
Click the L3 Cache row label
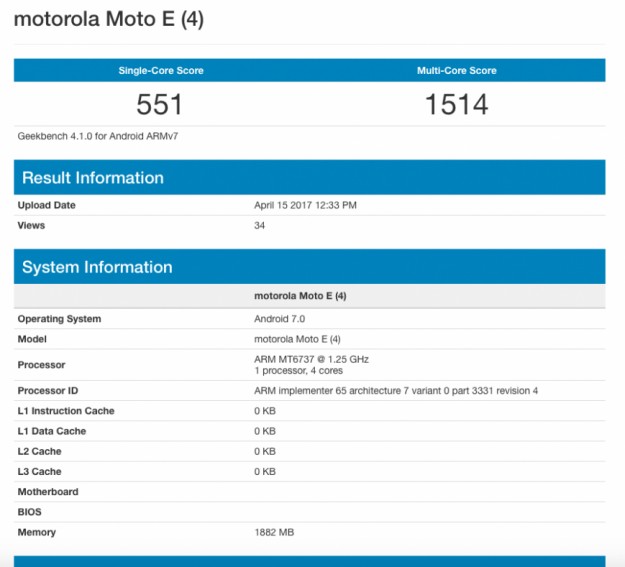click(39, 471)
